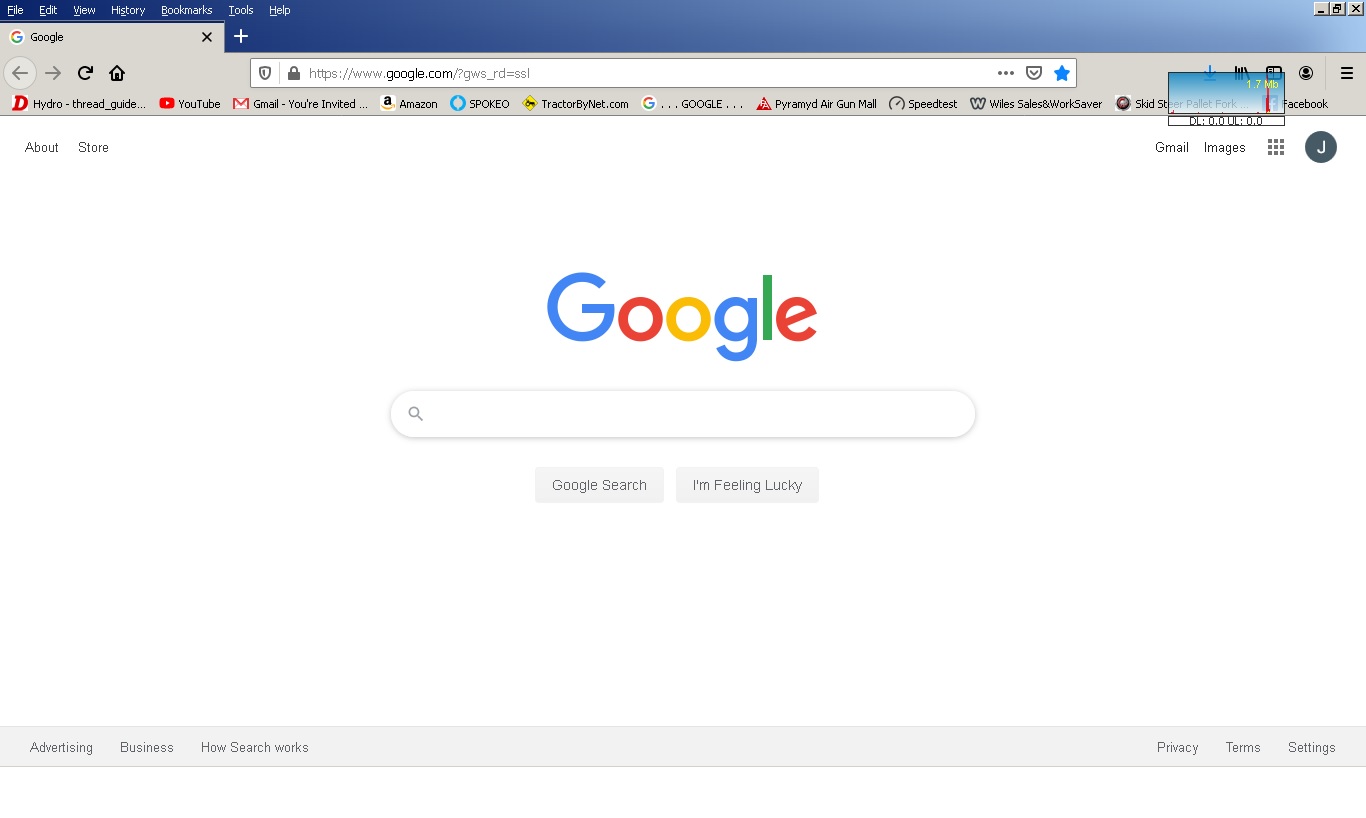Open the Store link
The height and width of the screenshot is (818, 1366).
[x=93, y=147]
